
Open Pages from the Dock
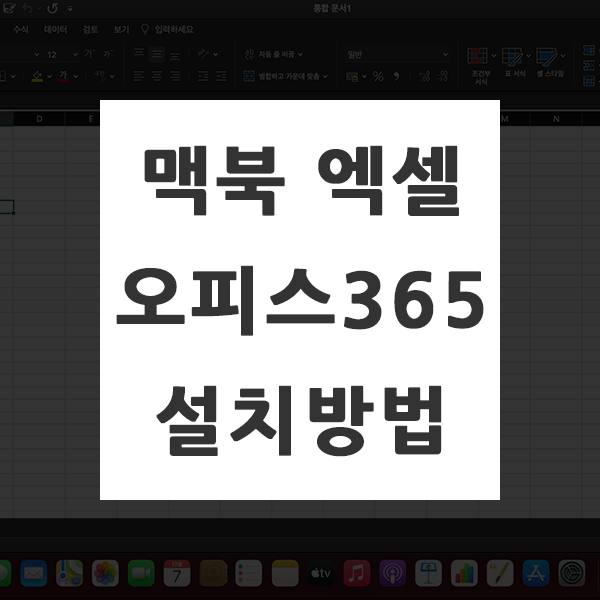(500, 573)
